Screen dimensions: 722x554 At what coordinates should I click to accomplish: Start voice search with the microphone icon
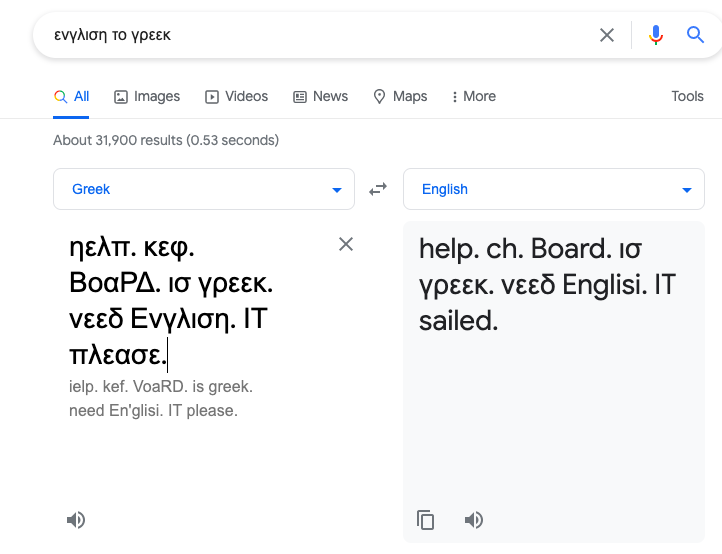[x=656, y=35]
